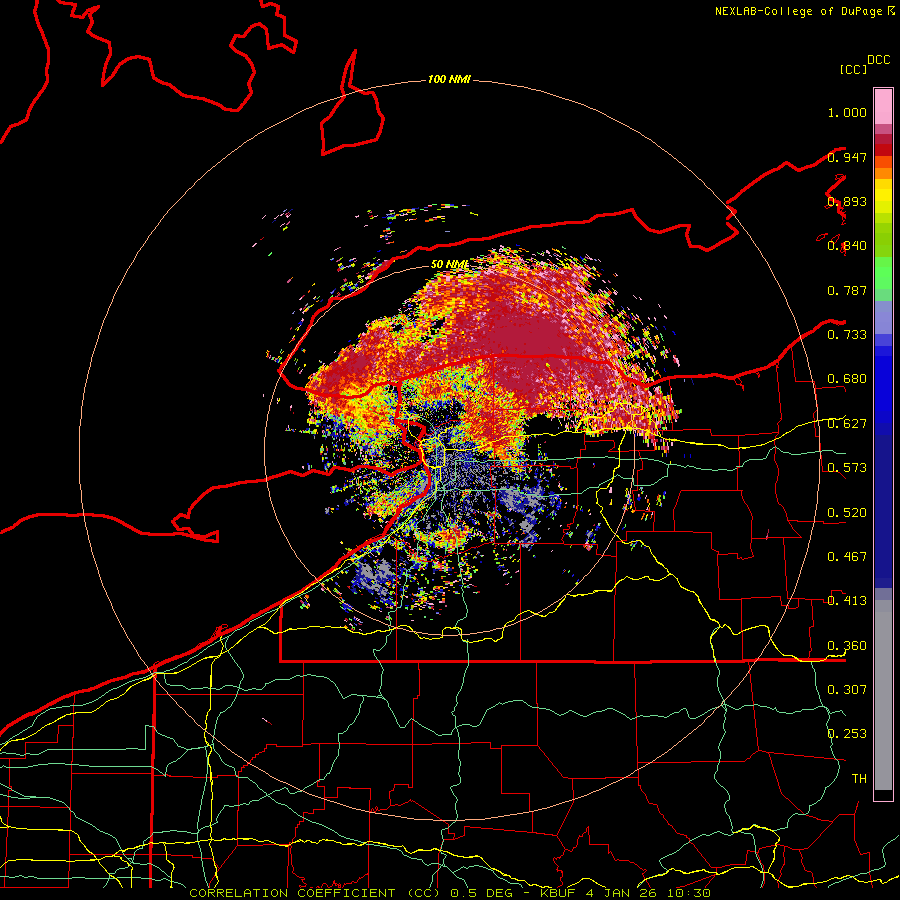Image resolution: width=900 pixels, height=900 pixels.
Task: Click the 0.947 value on the color scale
Action: point(847,157)
